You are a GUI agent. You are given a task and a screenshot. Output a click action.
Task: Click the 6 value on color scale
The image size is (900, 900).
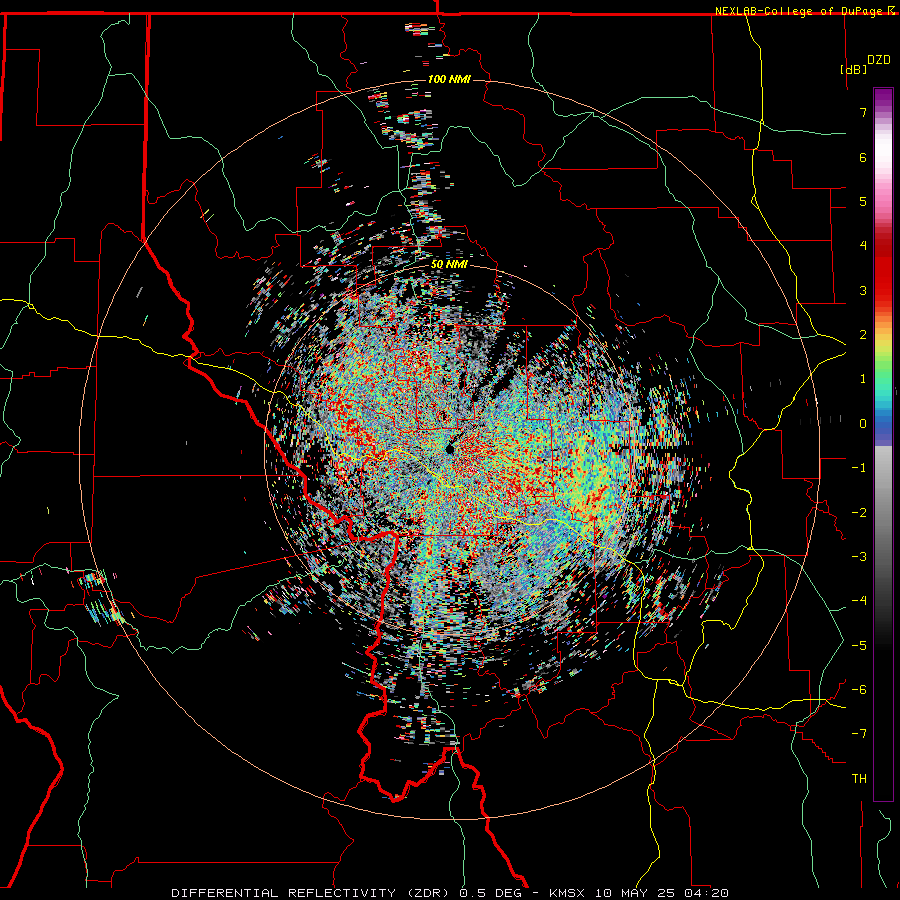tap(863, 157)
